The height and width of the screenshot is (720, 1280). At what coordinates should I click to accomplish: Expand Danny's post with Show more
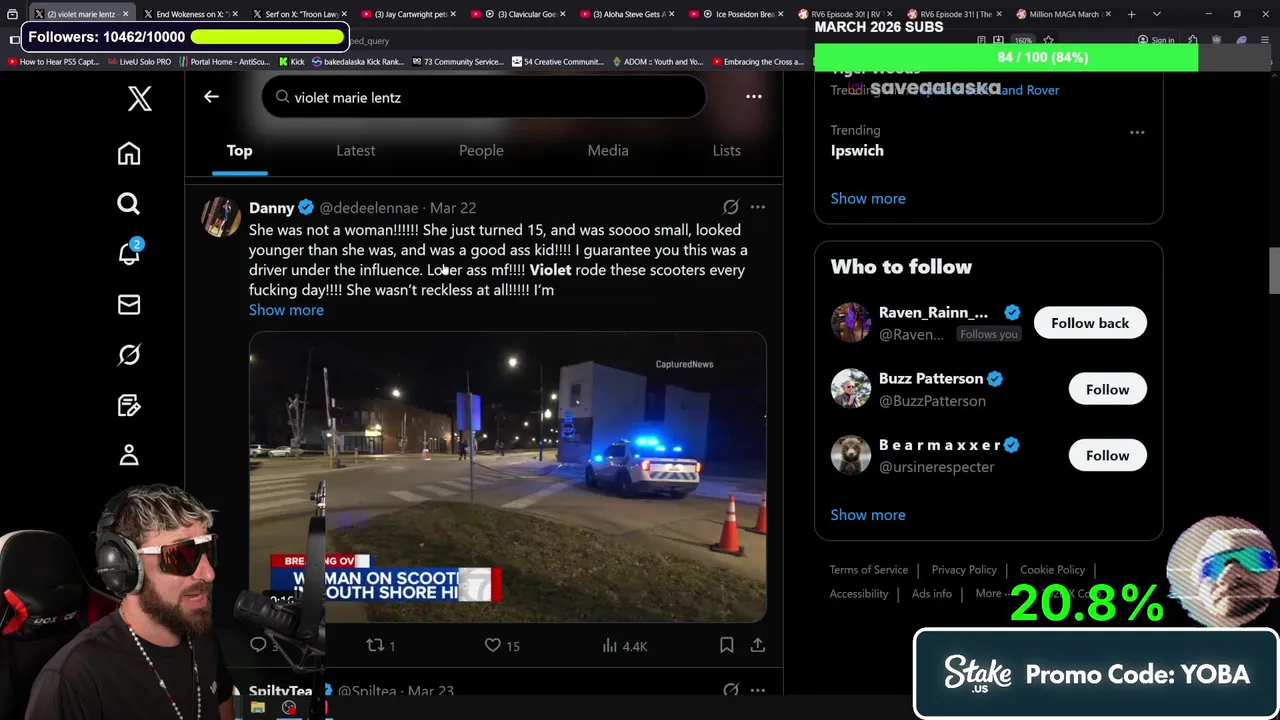286,310
